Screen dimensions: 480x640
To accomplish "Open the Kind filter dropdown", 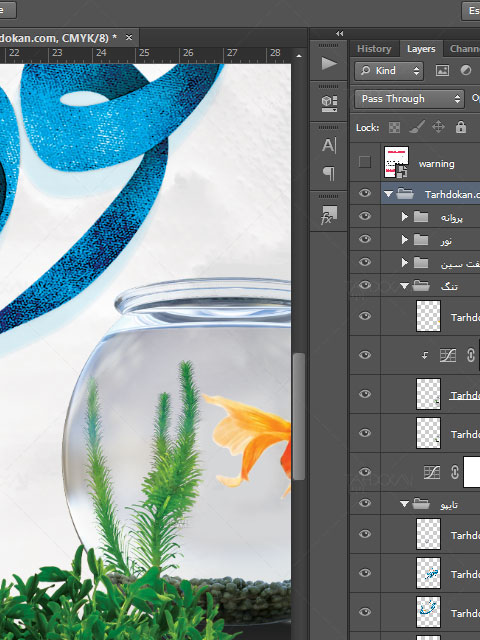I will (389, 71).
